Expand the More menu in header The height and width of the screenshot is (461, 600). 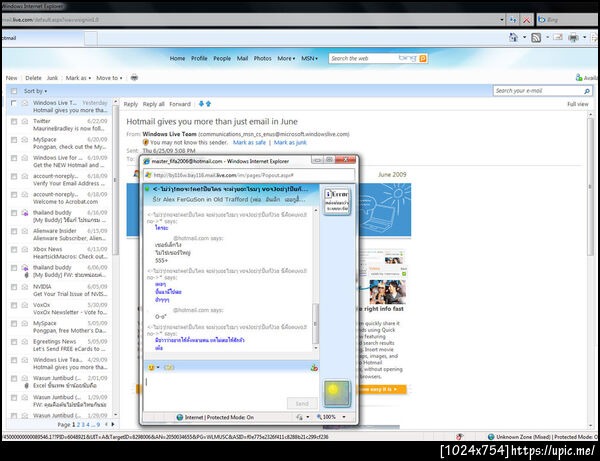[286, 59]
